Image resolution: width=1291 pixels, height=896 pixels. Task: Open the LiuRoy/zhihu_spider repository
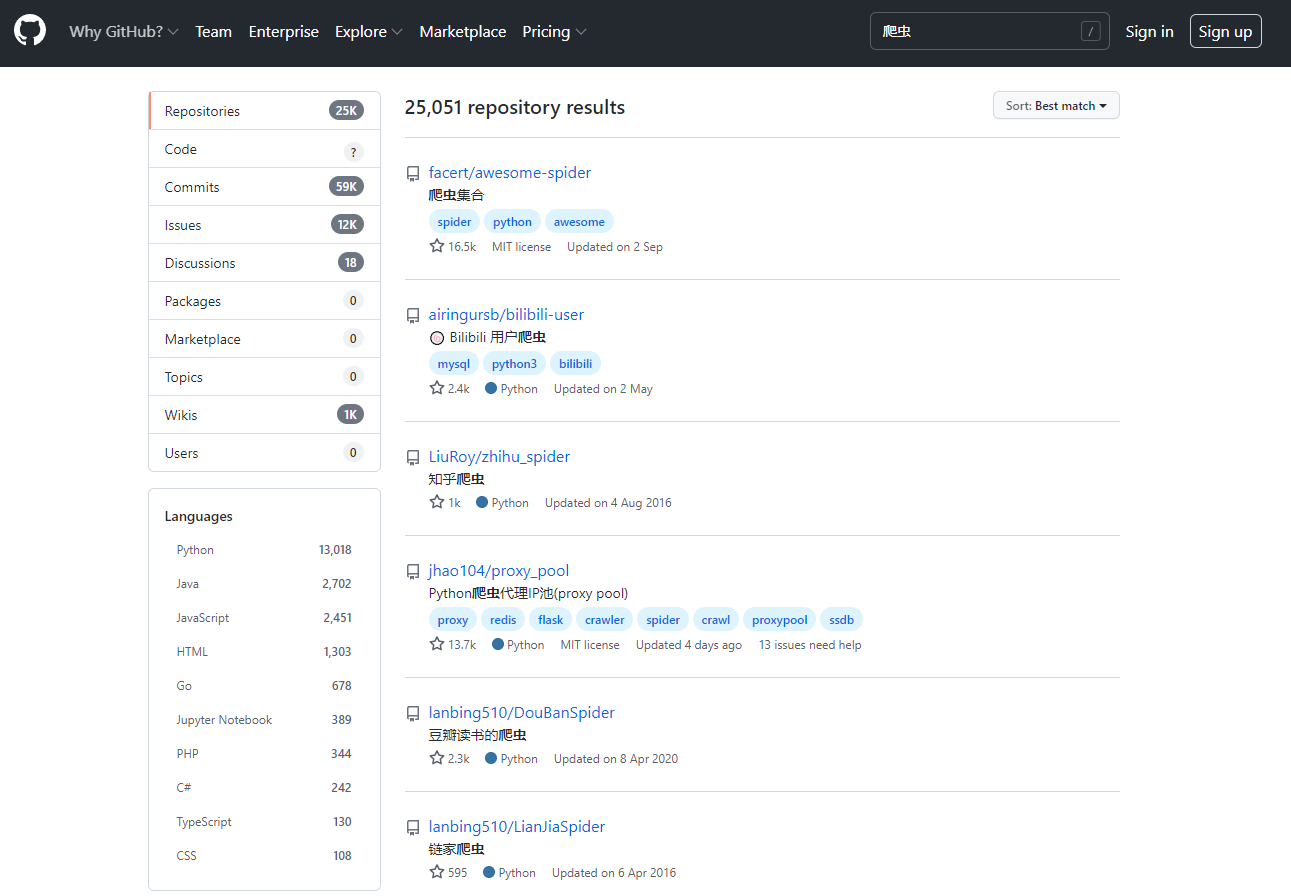click(x=499, y=456)
